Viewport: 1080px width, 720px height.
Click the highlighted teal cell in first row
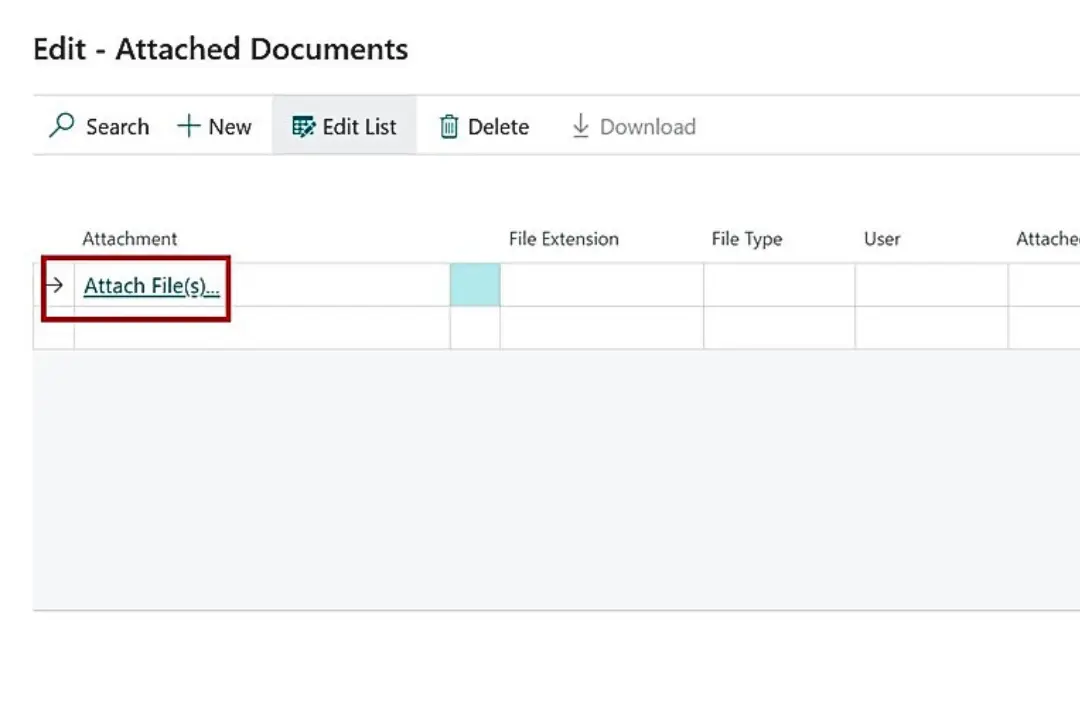pyautogui.click(x=475, y=285)
